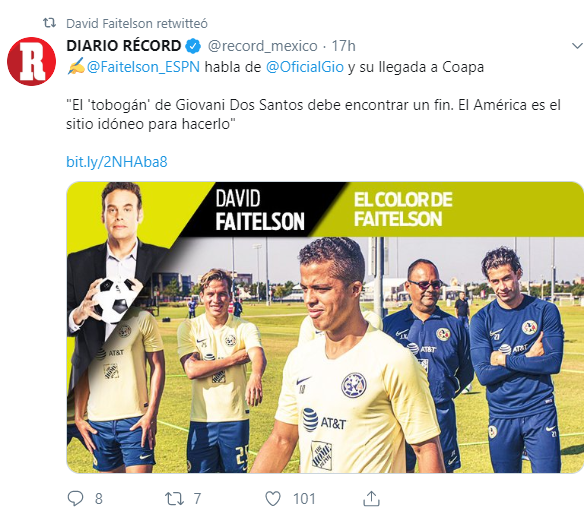This screenshot has height=513, width=584.
Task: Open the DIARIO RÉCORD profile name
Action: [x=124, y=46]
